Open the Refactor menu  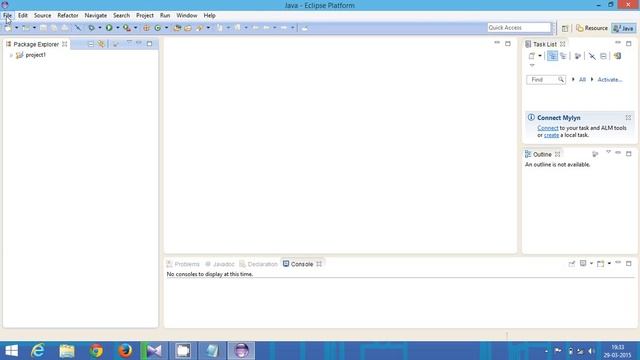click(x=68, y=16)
